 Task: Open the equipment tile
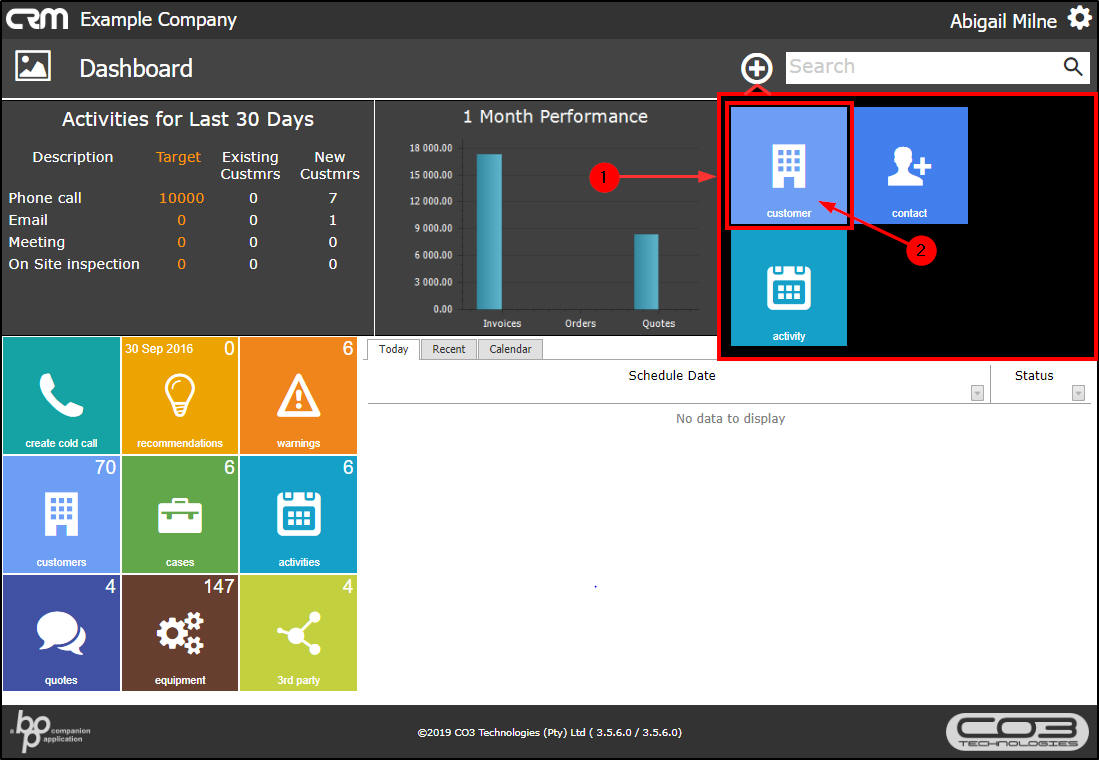(179, 633)
